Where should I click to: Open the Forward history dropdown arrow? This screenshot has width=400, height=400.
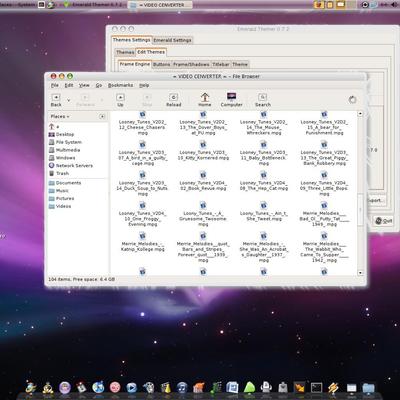(x=102, y=100)
